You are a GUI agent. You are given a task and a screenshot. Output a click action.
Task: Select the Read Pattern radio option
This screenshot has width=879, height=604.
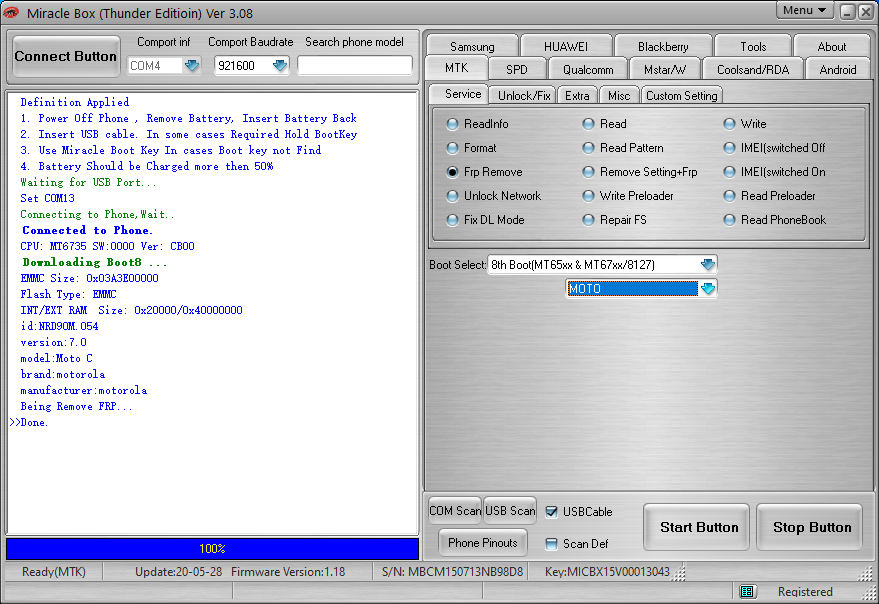(588, 148)
